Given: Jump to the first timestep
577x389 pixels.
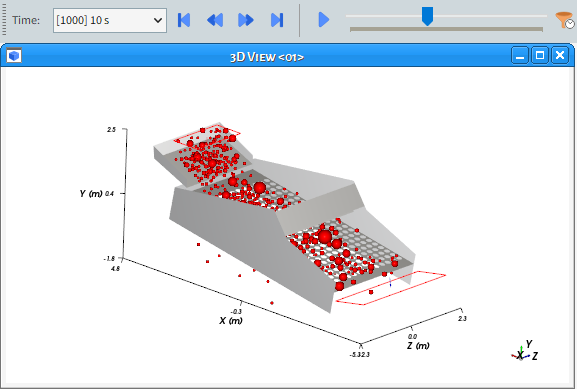Looking at the screenshot, I should (x=184, y=20).
